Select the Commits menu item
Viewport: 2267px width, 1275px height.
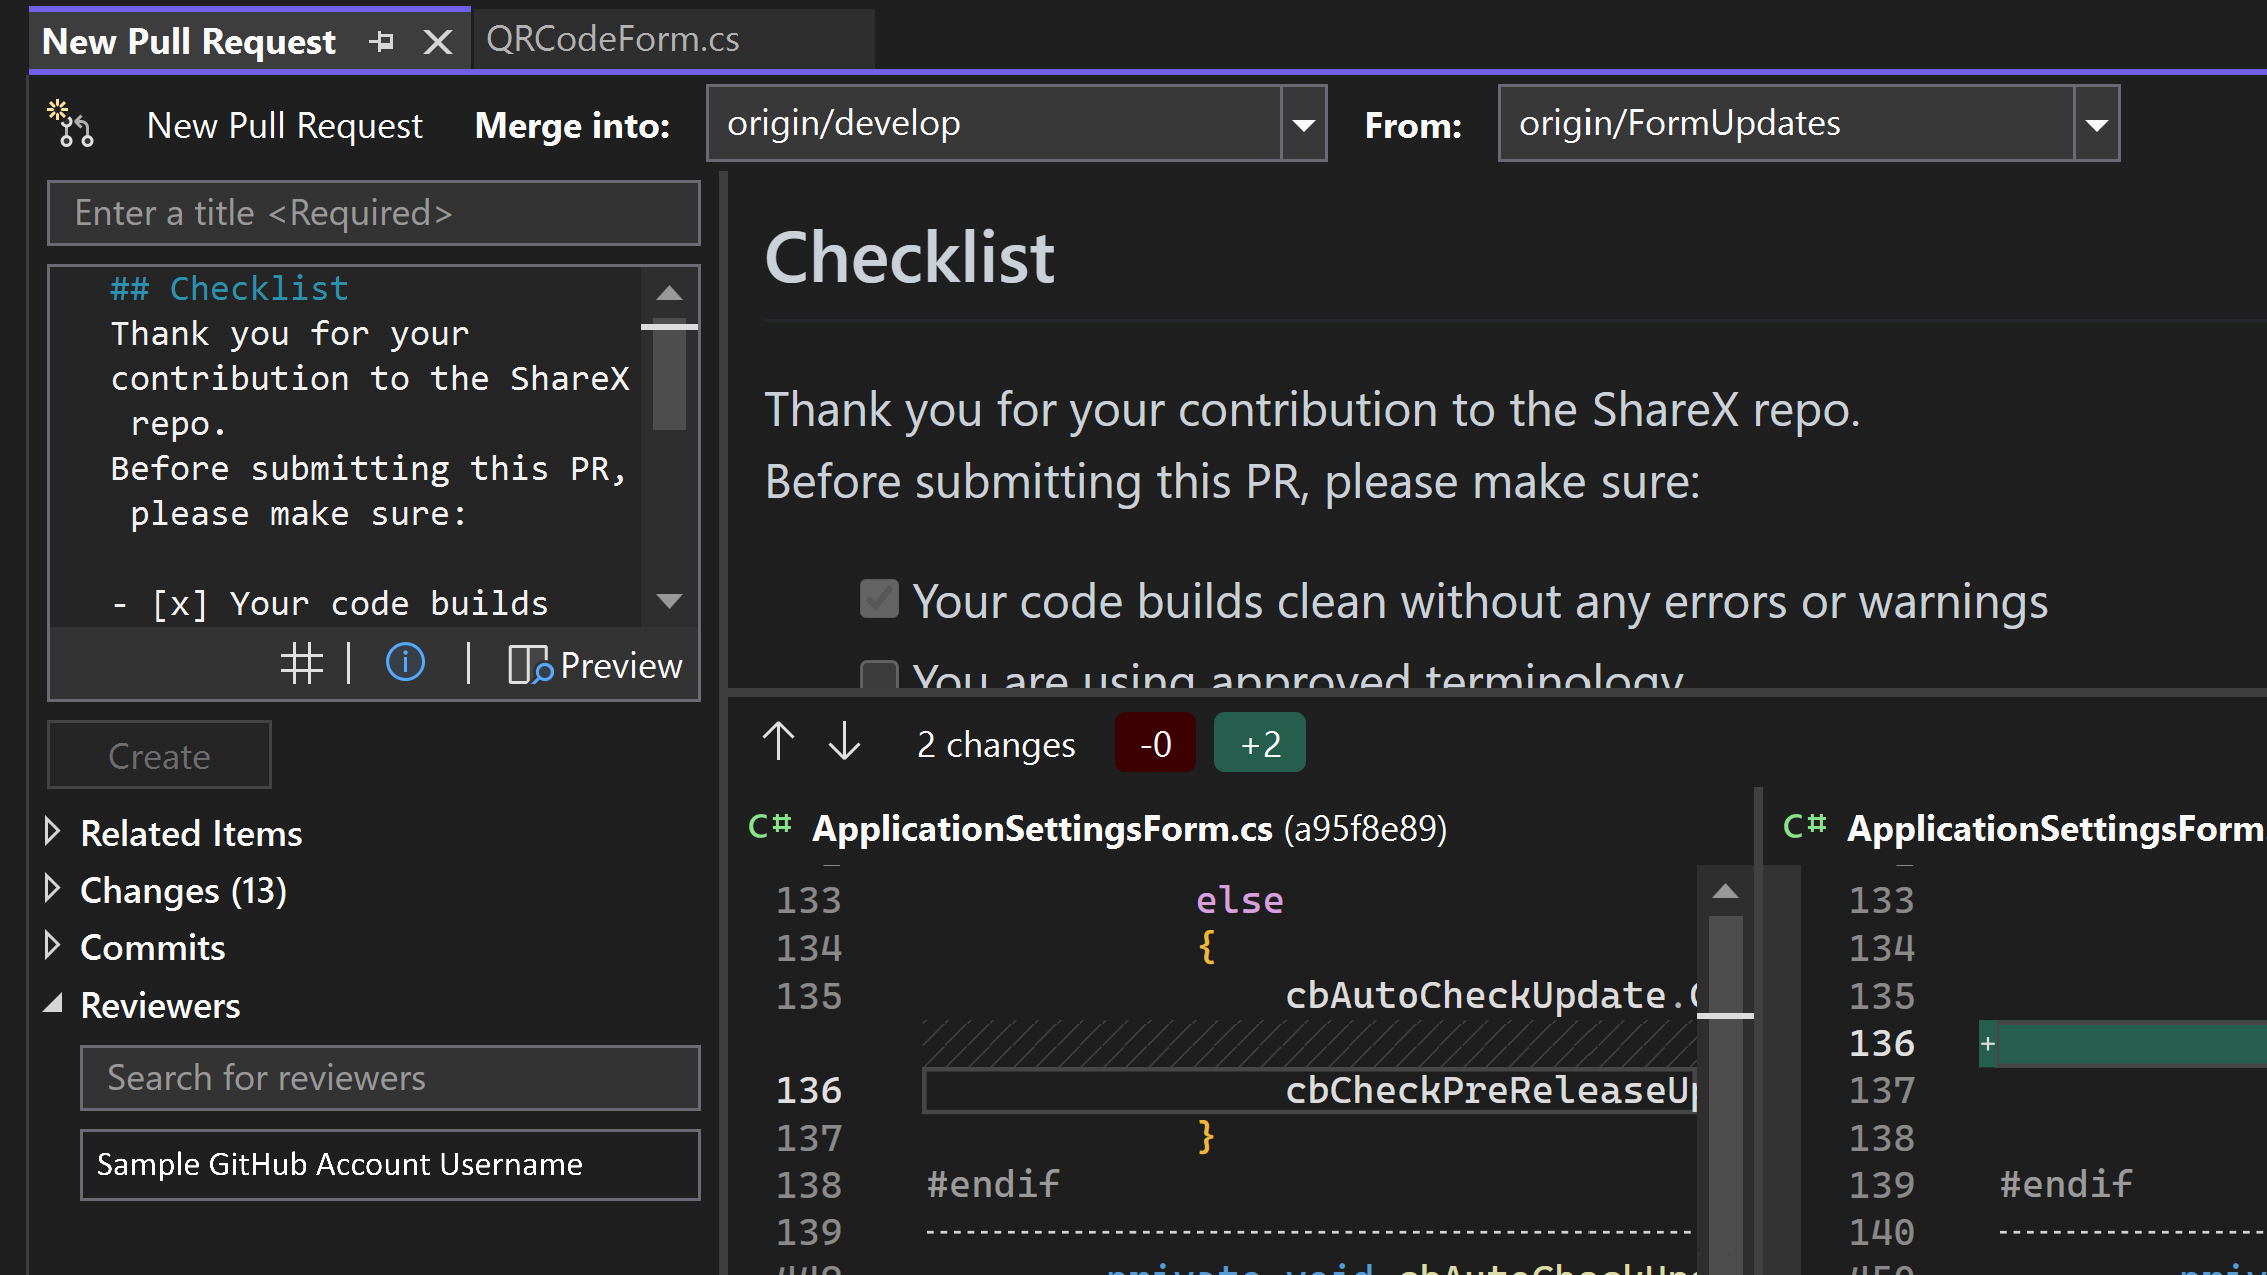coord(153,947)
